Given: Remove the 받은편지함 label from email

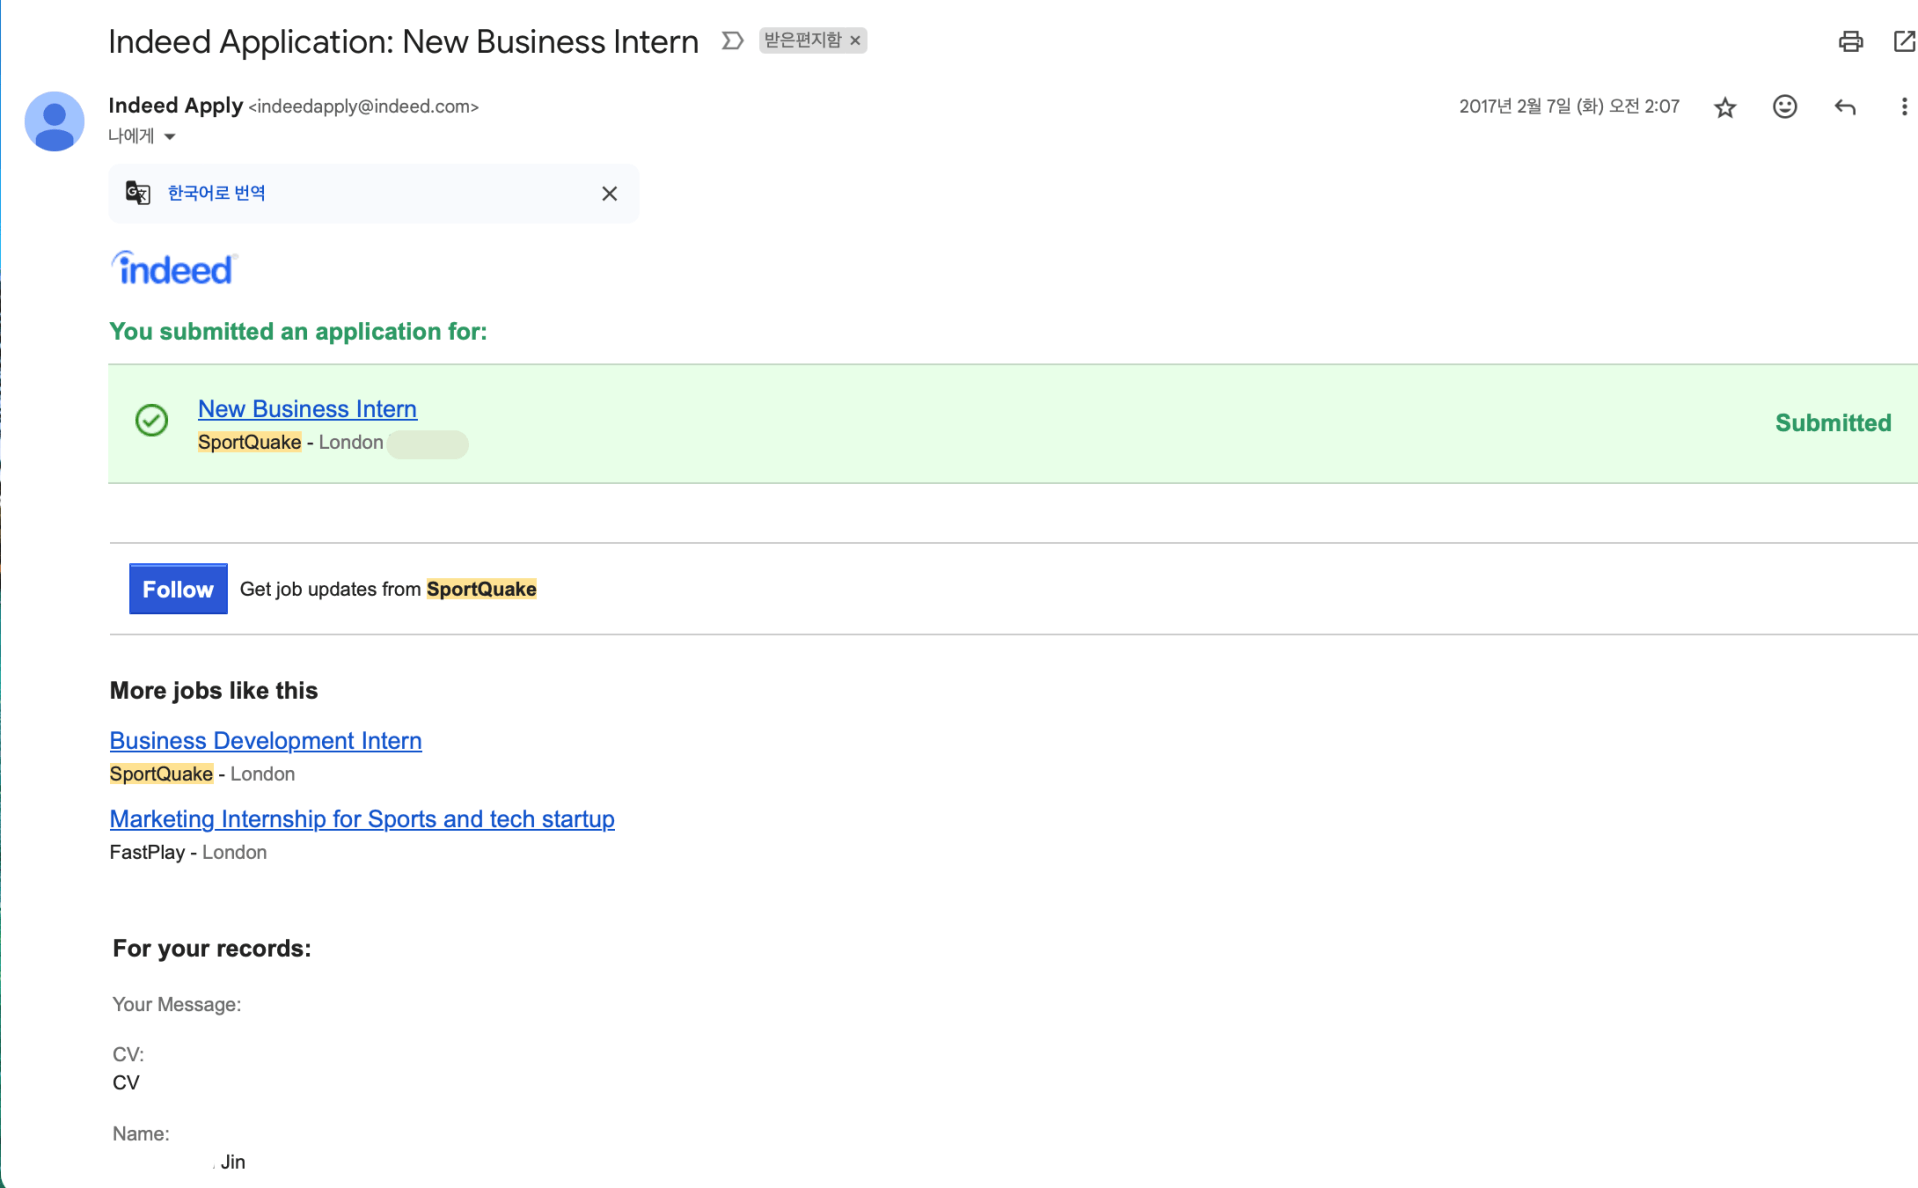Looking at the screenshot, I should point(855,41).
